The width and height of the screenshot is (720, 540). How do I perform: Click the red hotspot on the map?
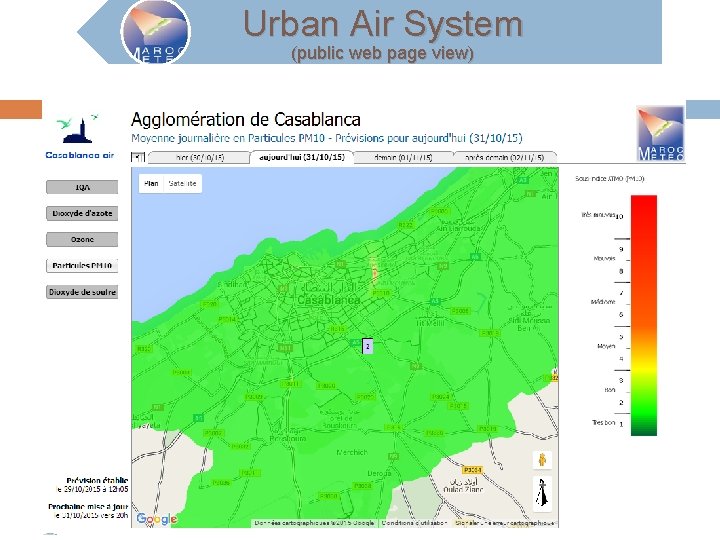[374, 273]
